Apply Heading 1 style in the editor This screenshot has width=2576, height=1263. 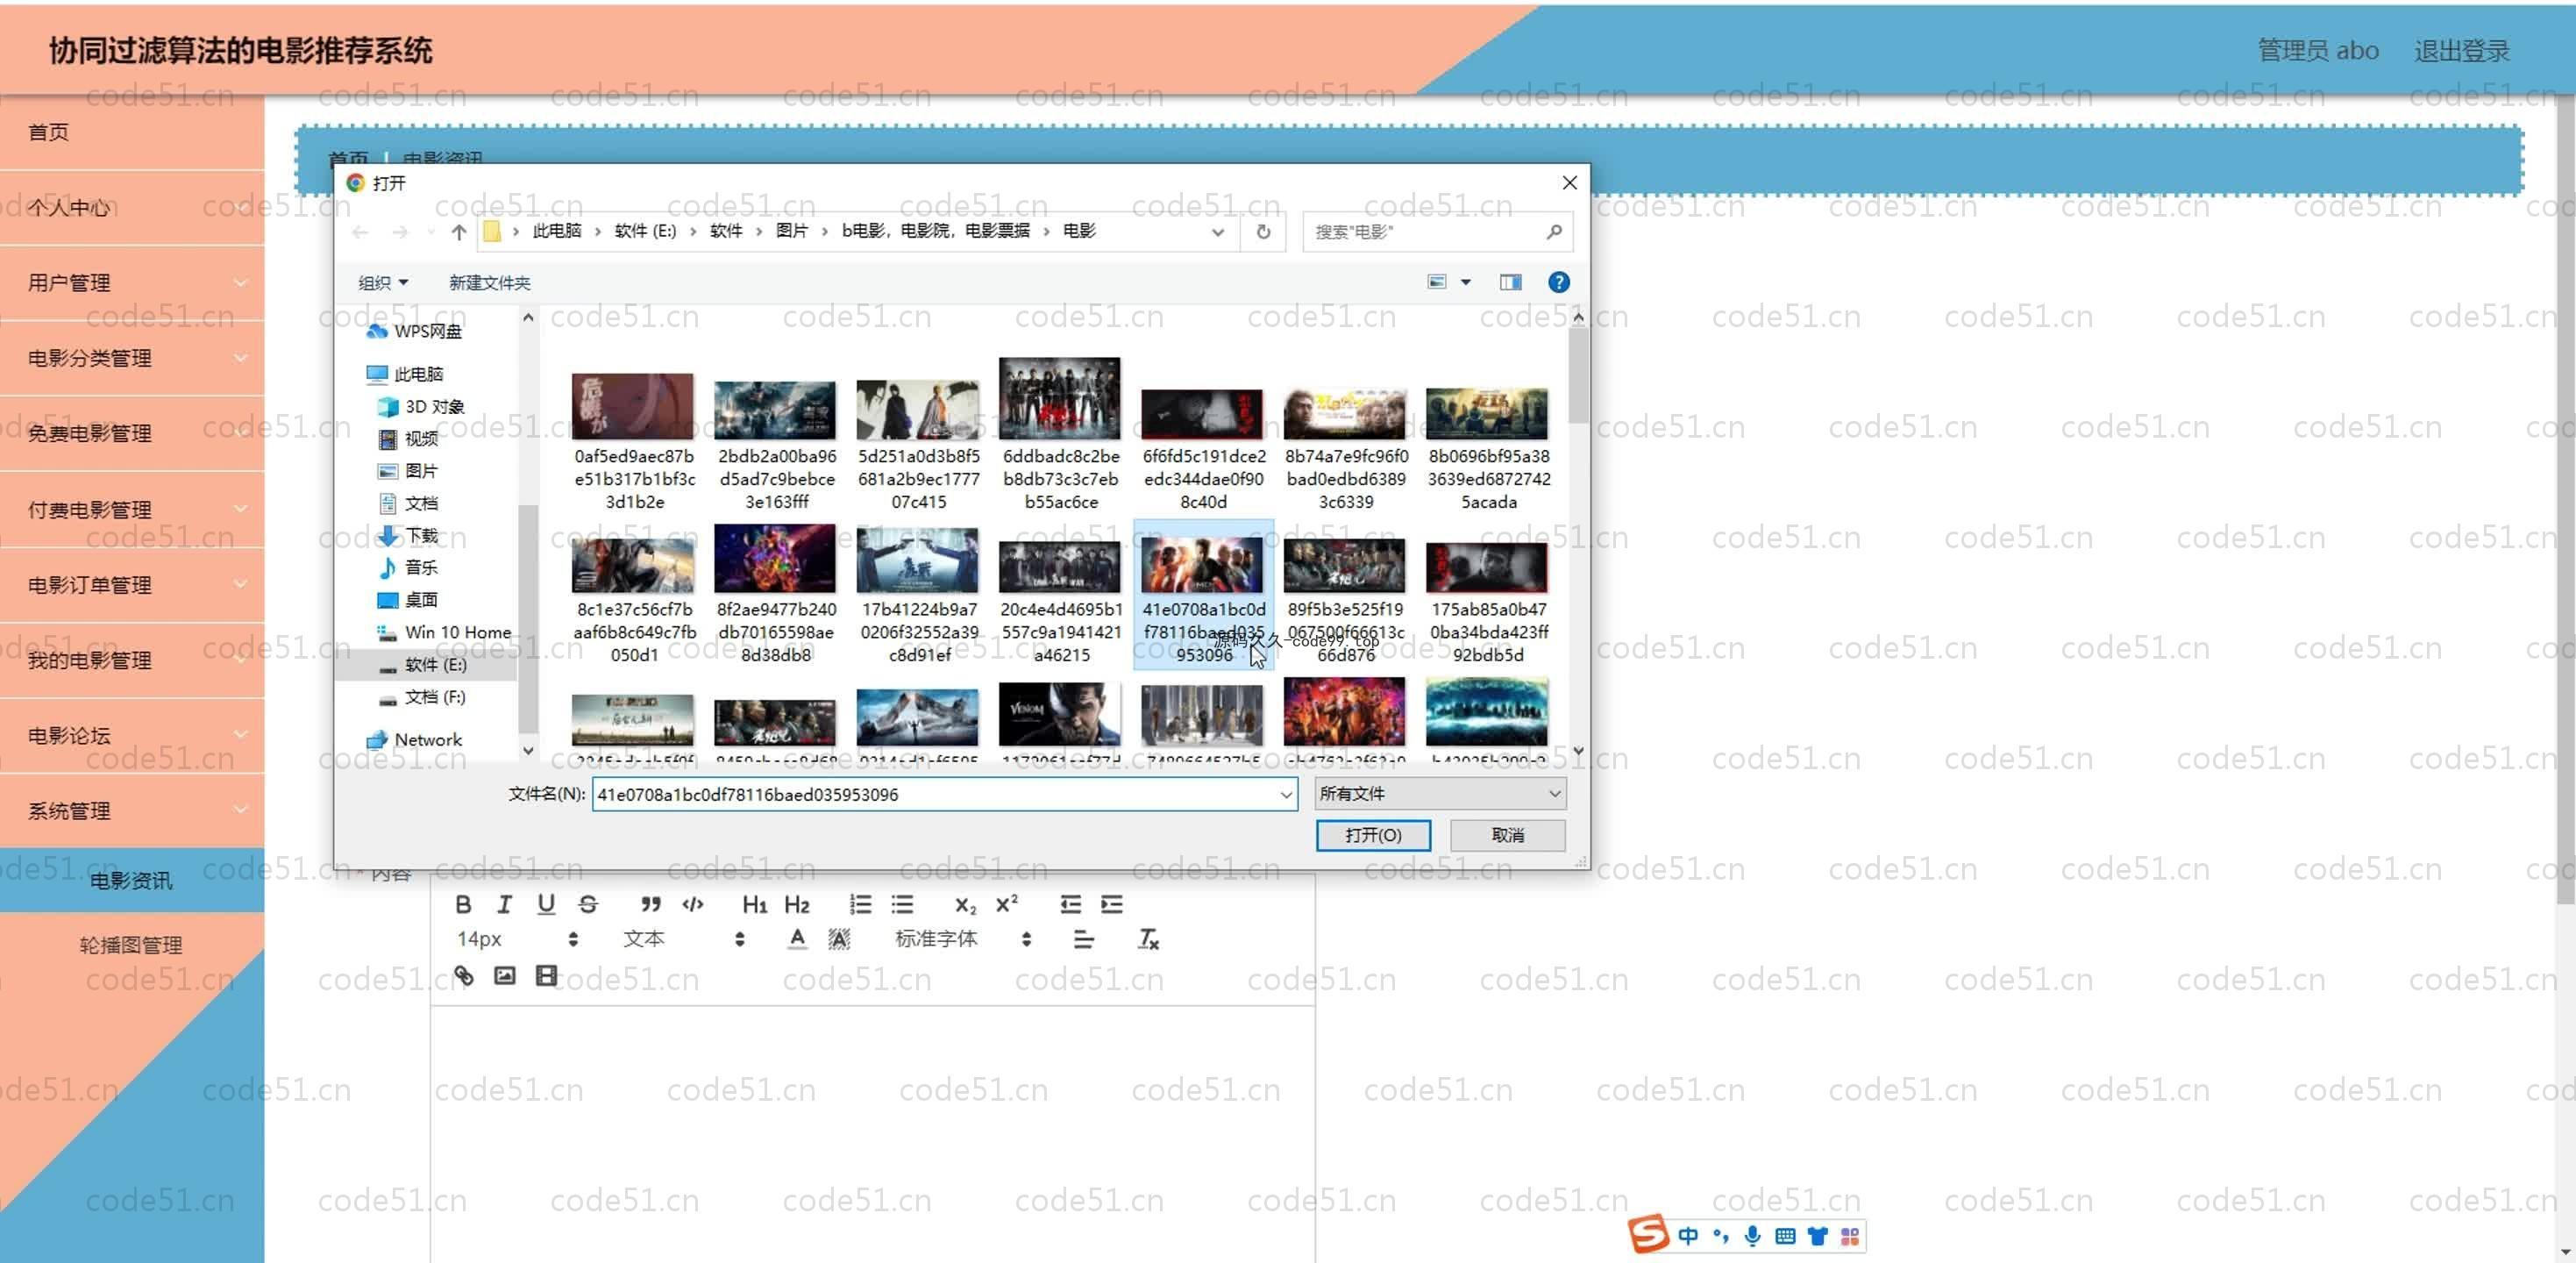[x=755, y=905]
